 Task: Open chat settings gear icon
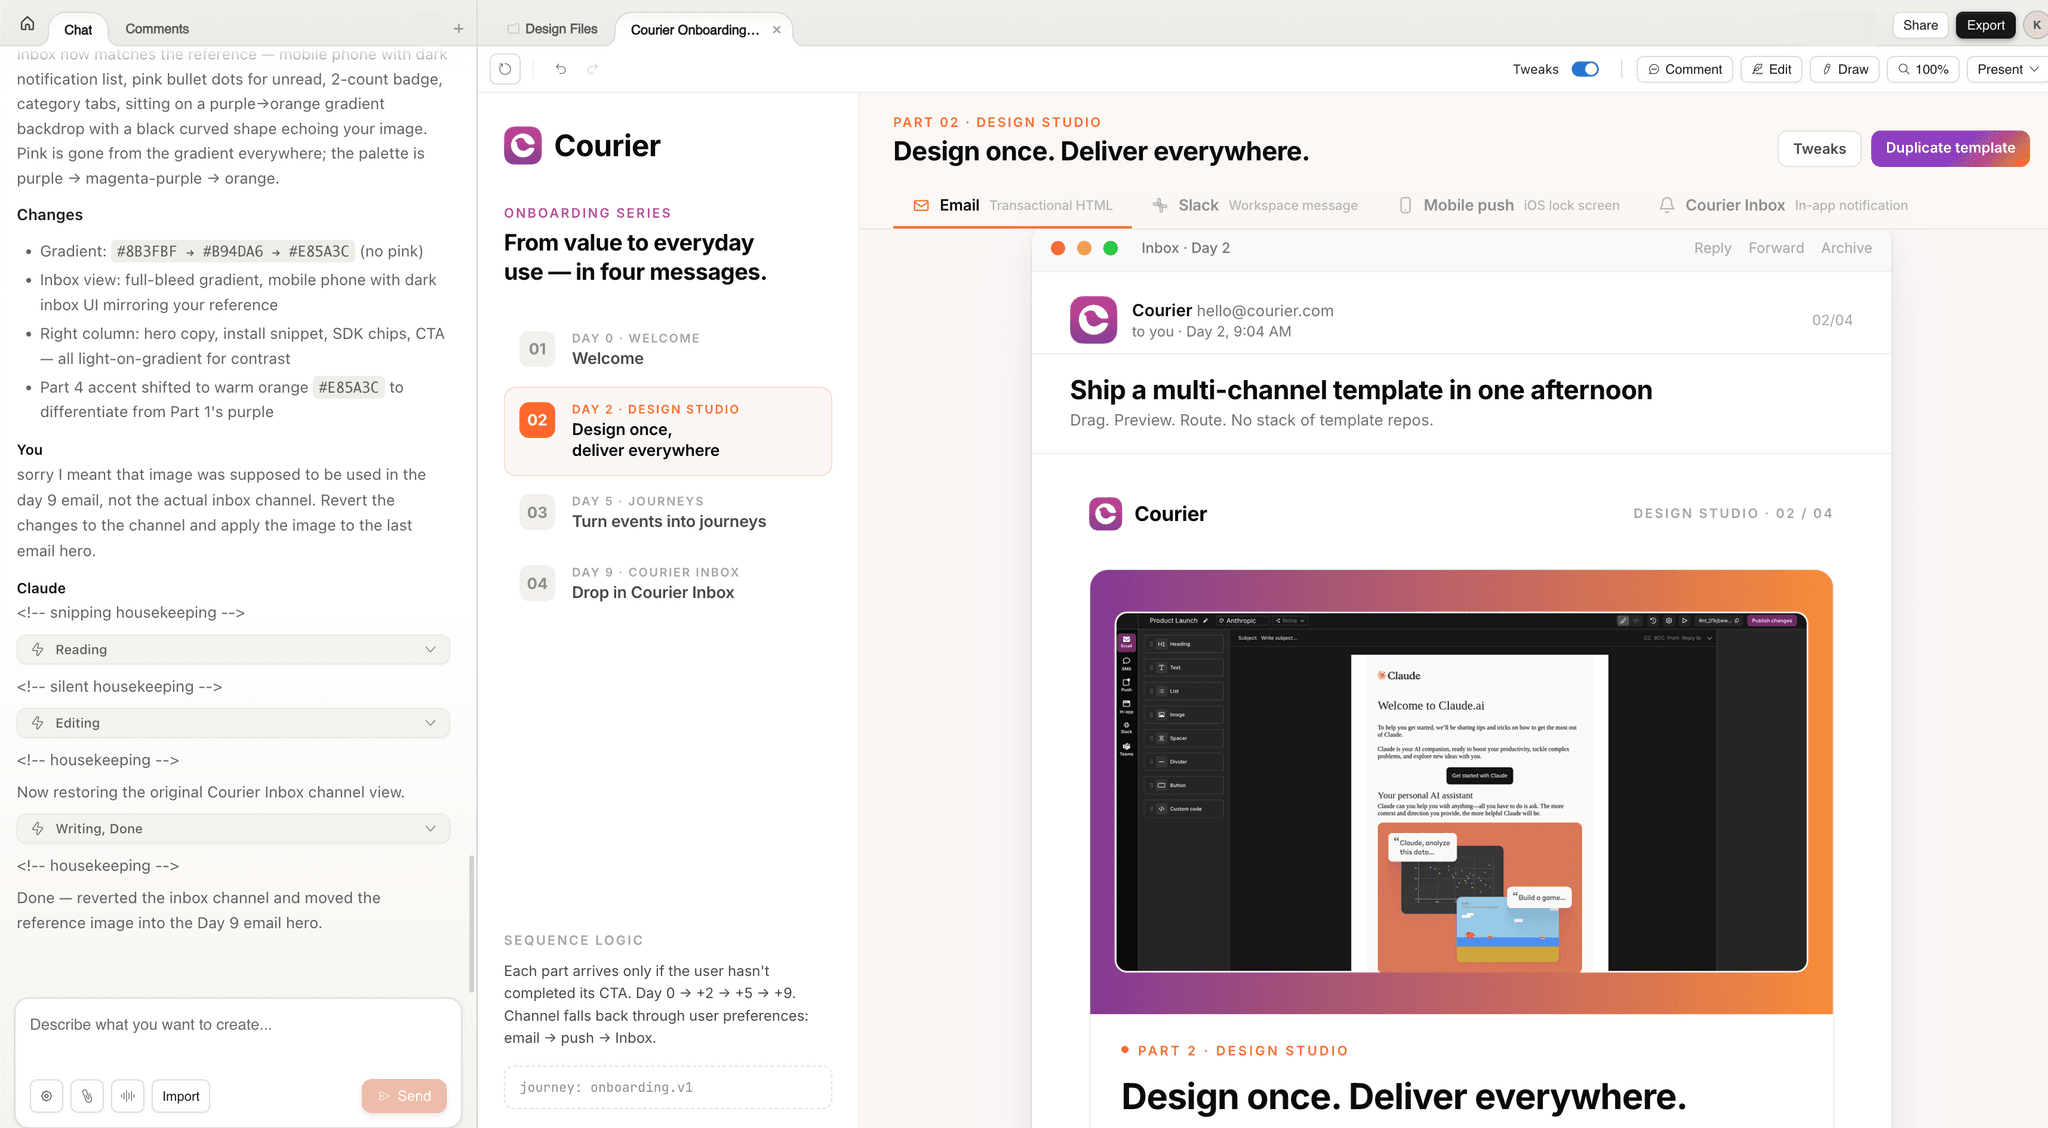(x=46, y=1096)
